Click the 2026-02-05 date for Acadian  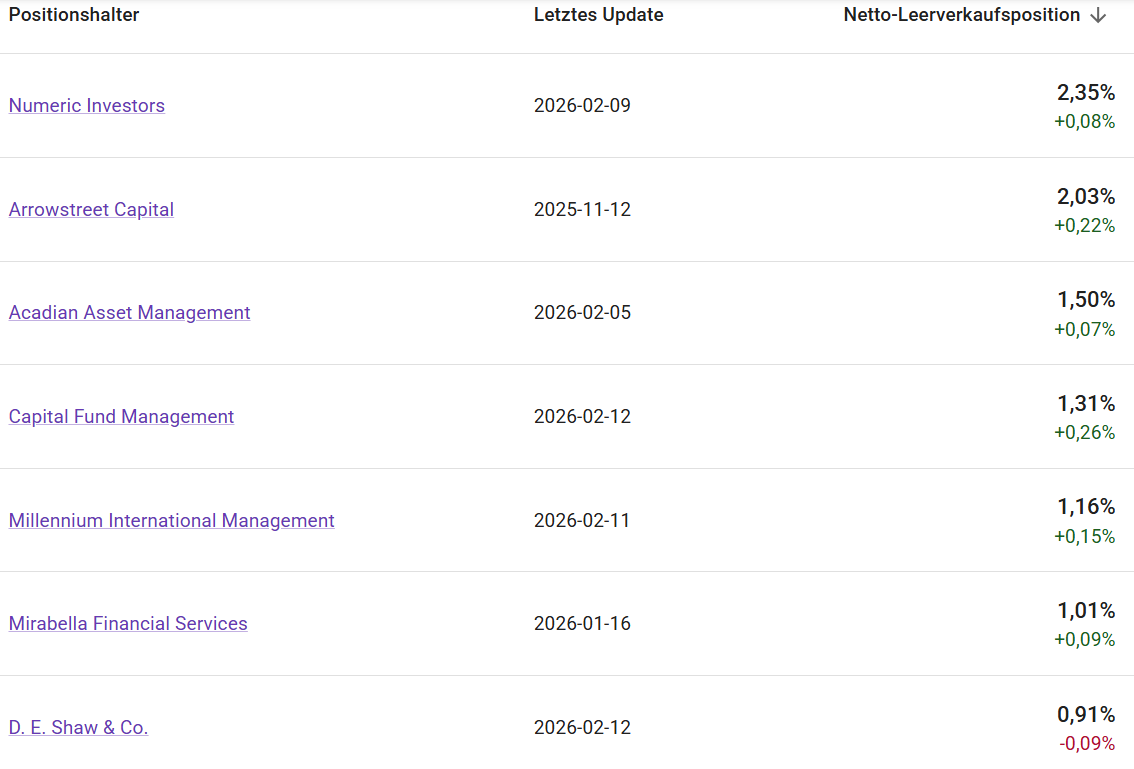point(582,313)
